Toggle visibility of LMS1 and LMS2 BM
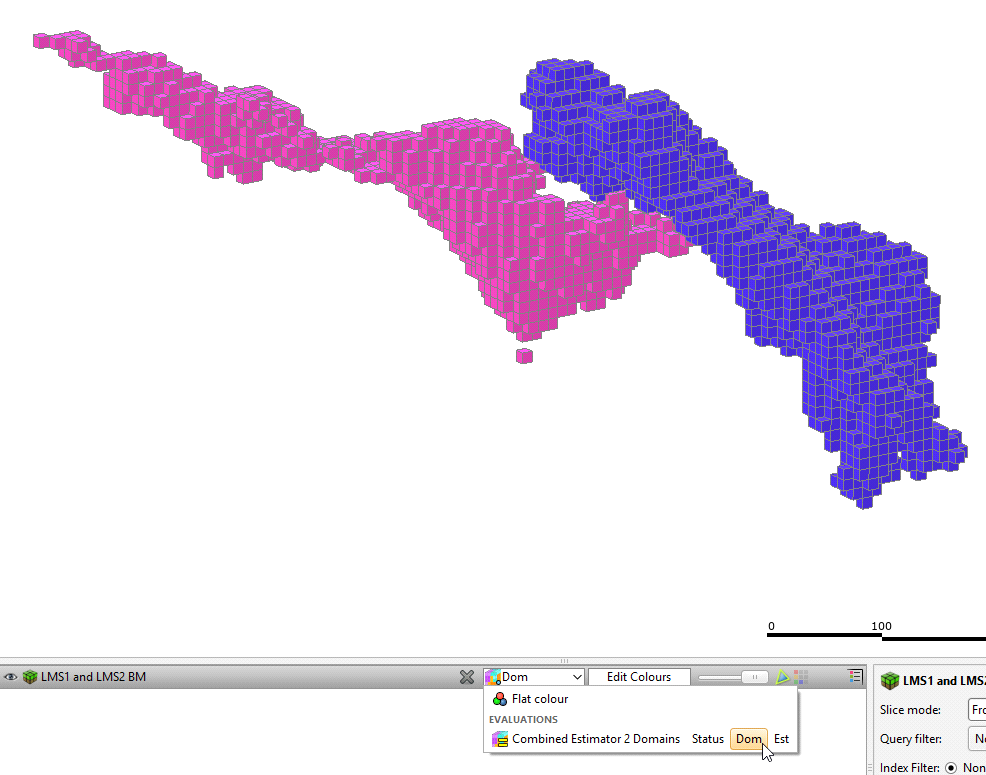 coord(11,677)
